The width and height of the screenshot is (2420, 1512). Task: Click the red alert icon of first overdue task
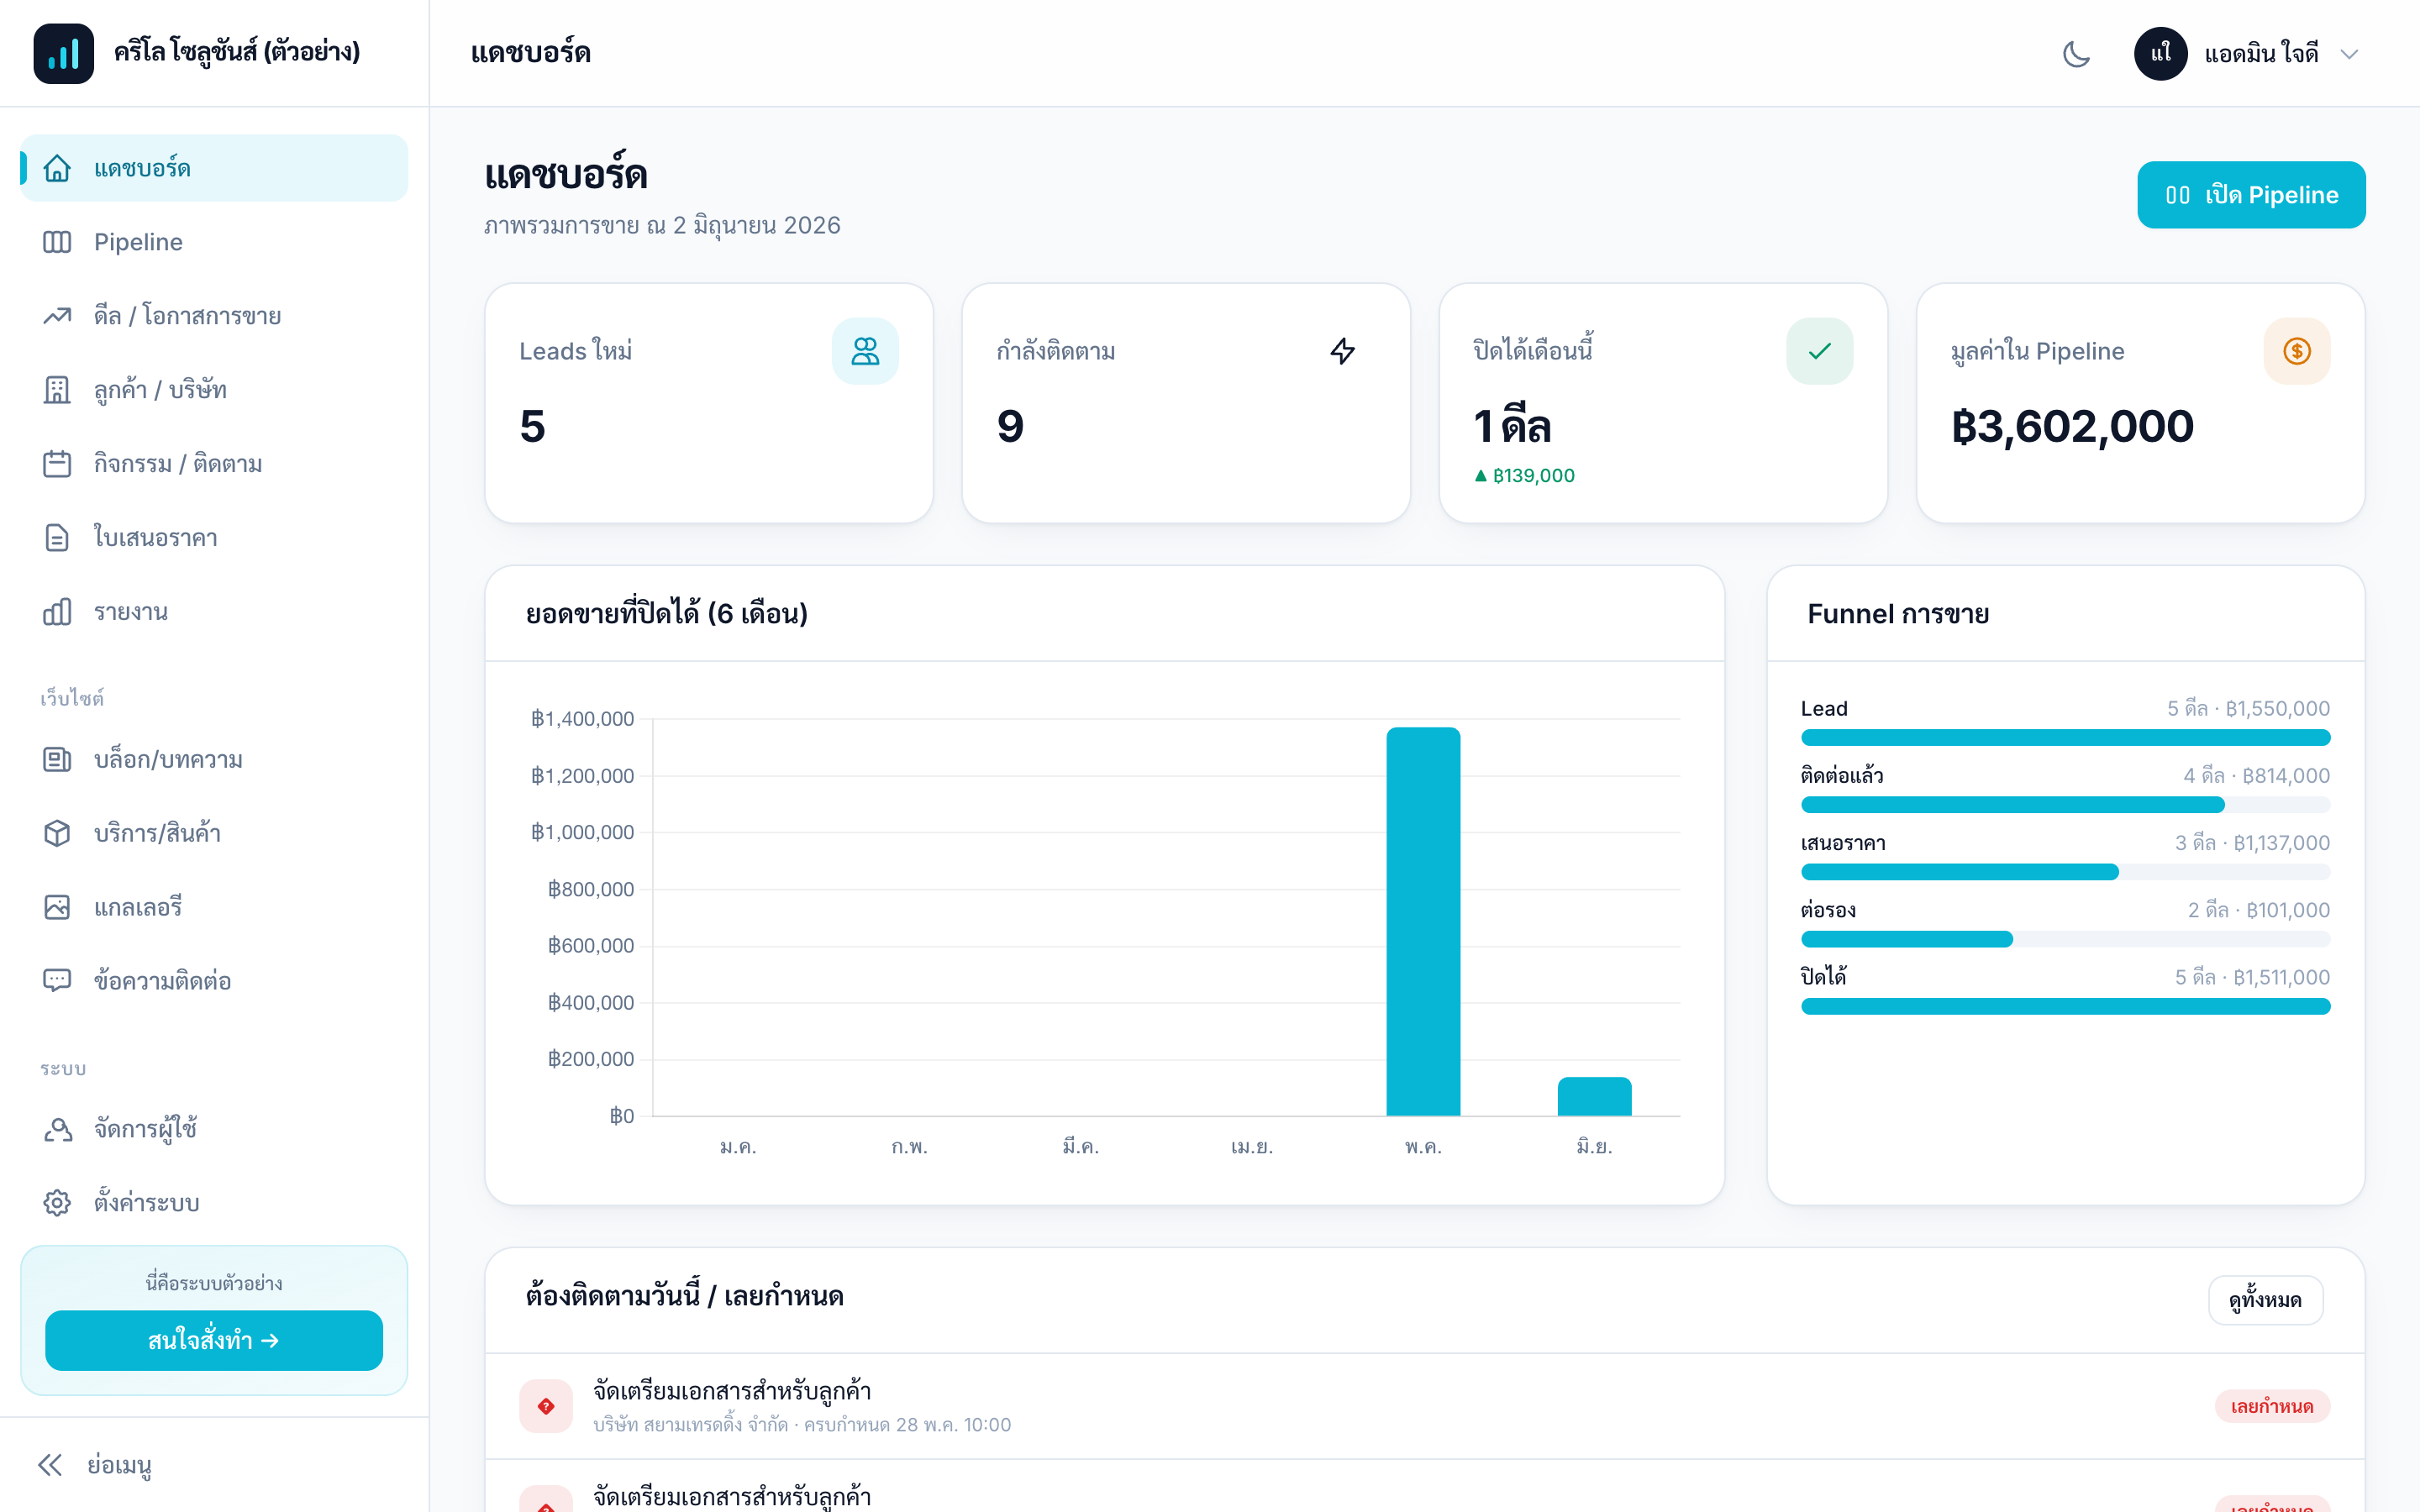[546, 1406]
